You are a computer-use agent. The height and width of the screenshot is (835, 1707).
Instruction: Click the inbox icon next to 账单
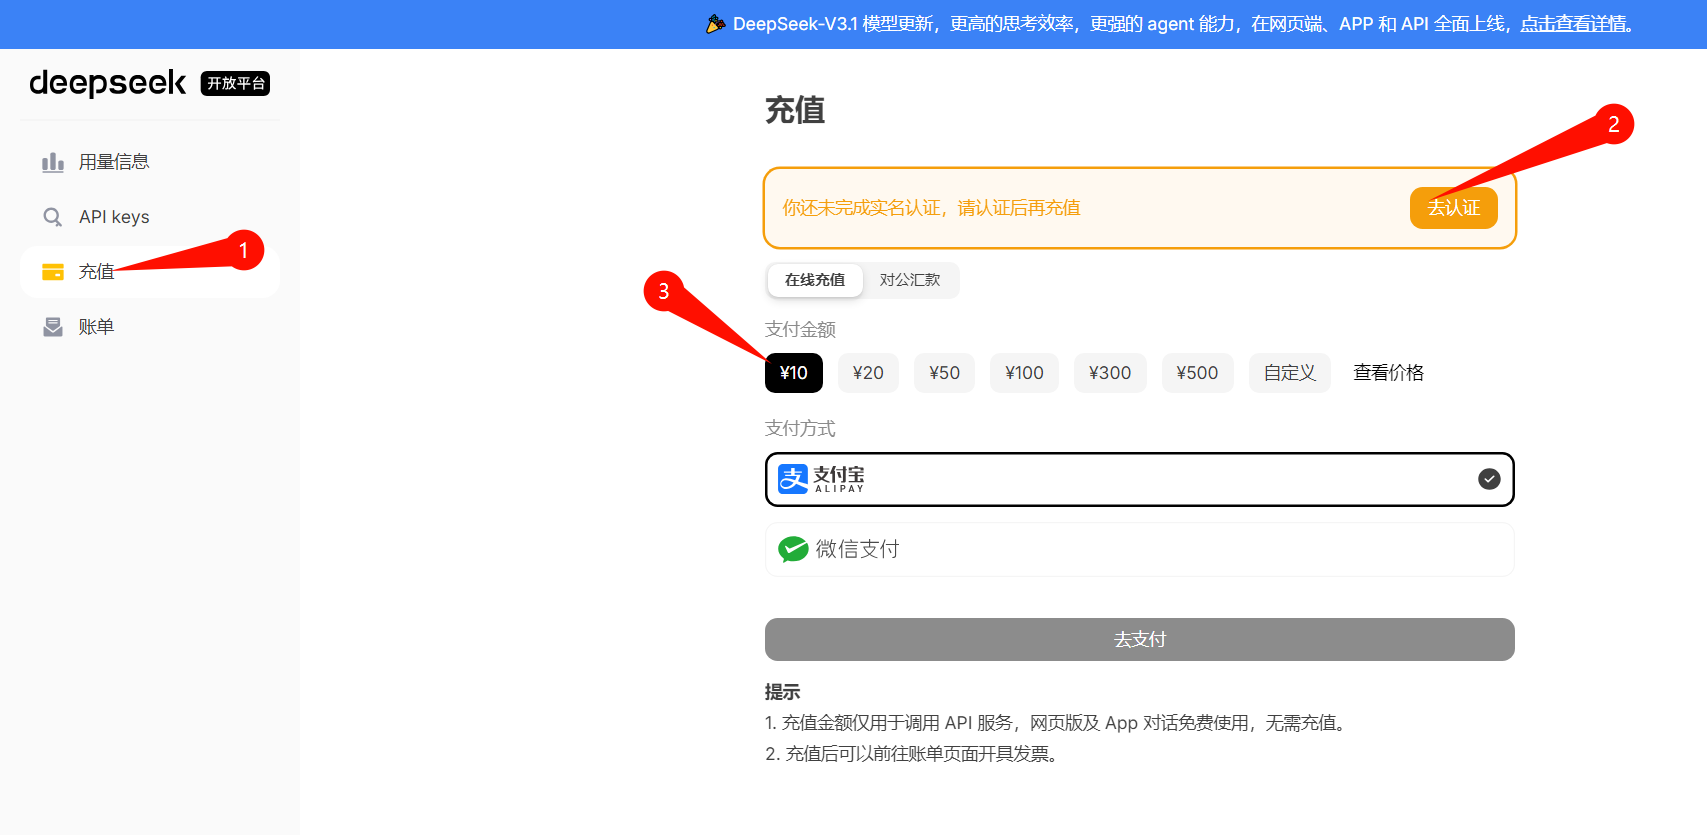click(53, 327)
